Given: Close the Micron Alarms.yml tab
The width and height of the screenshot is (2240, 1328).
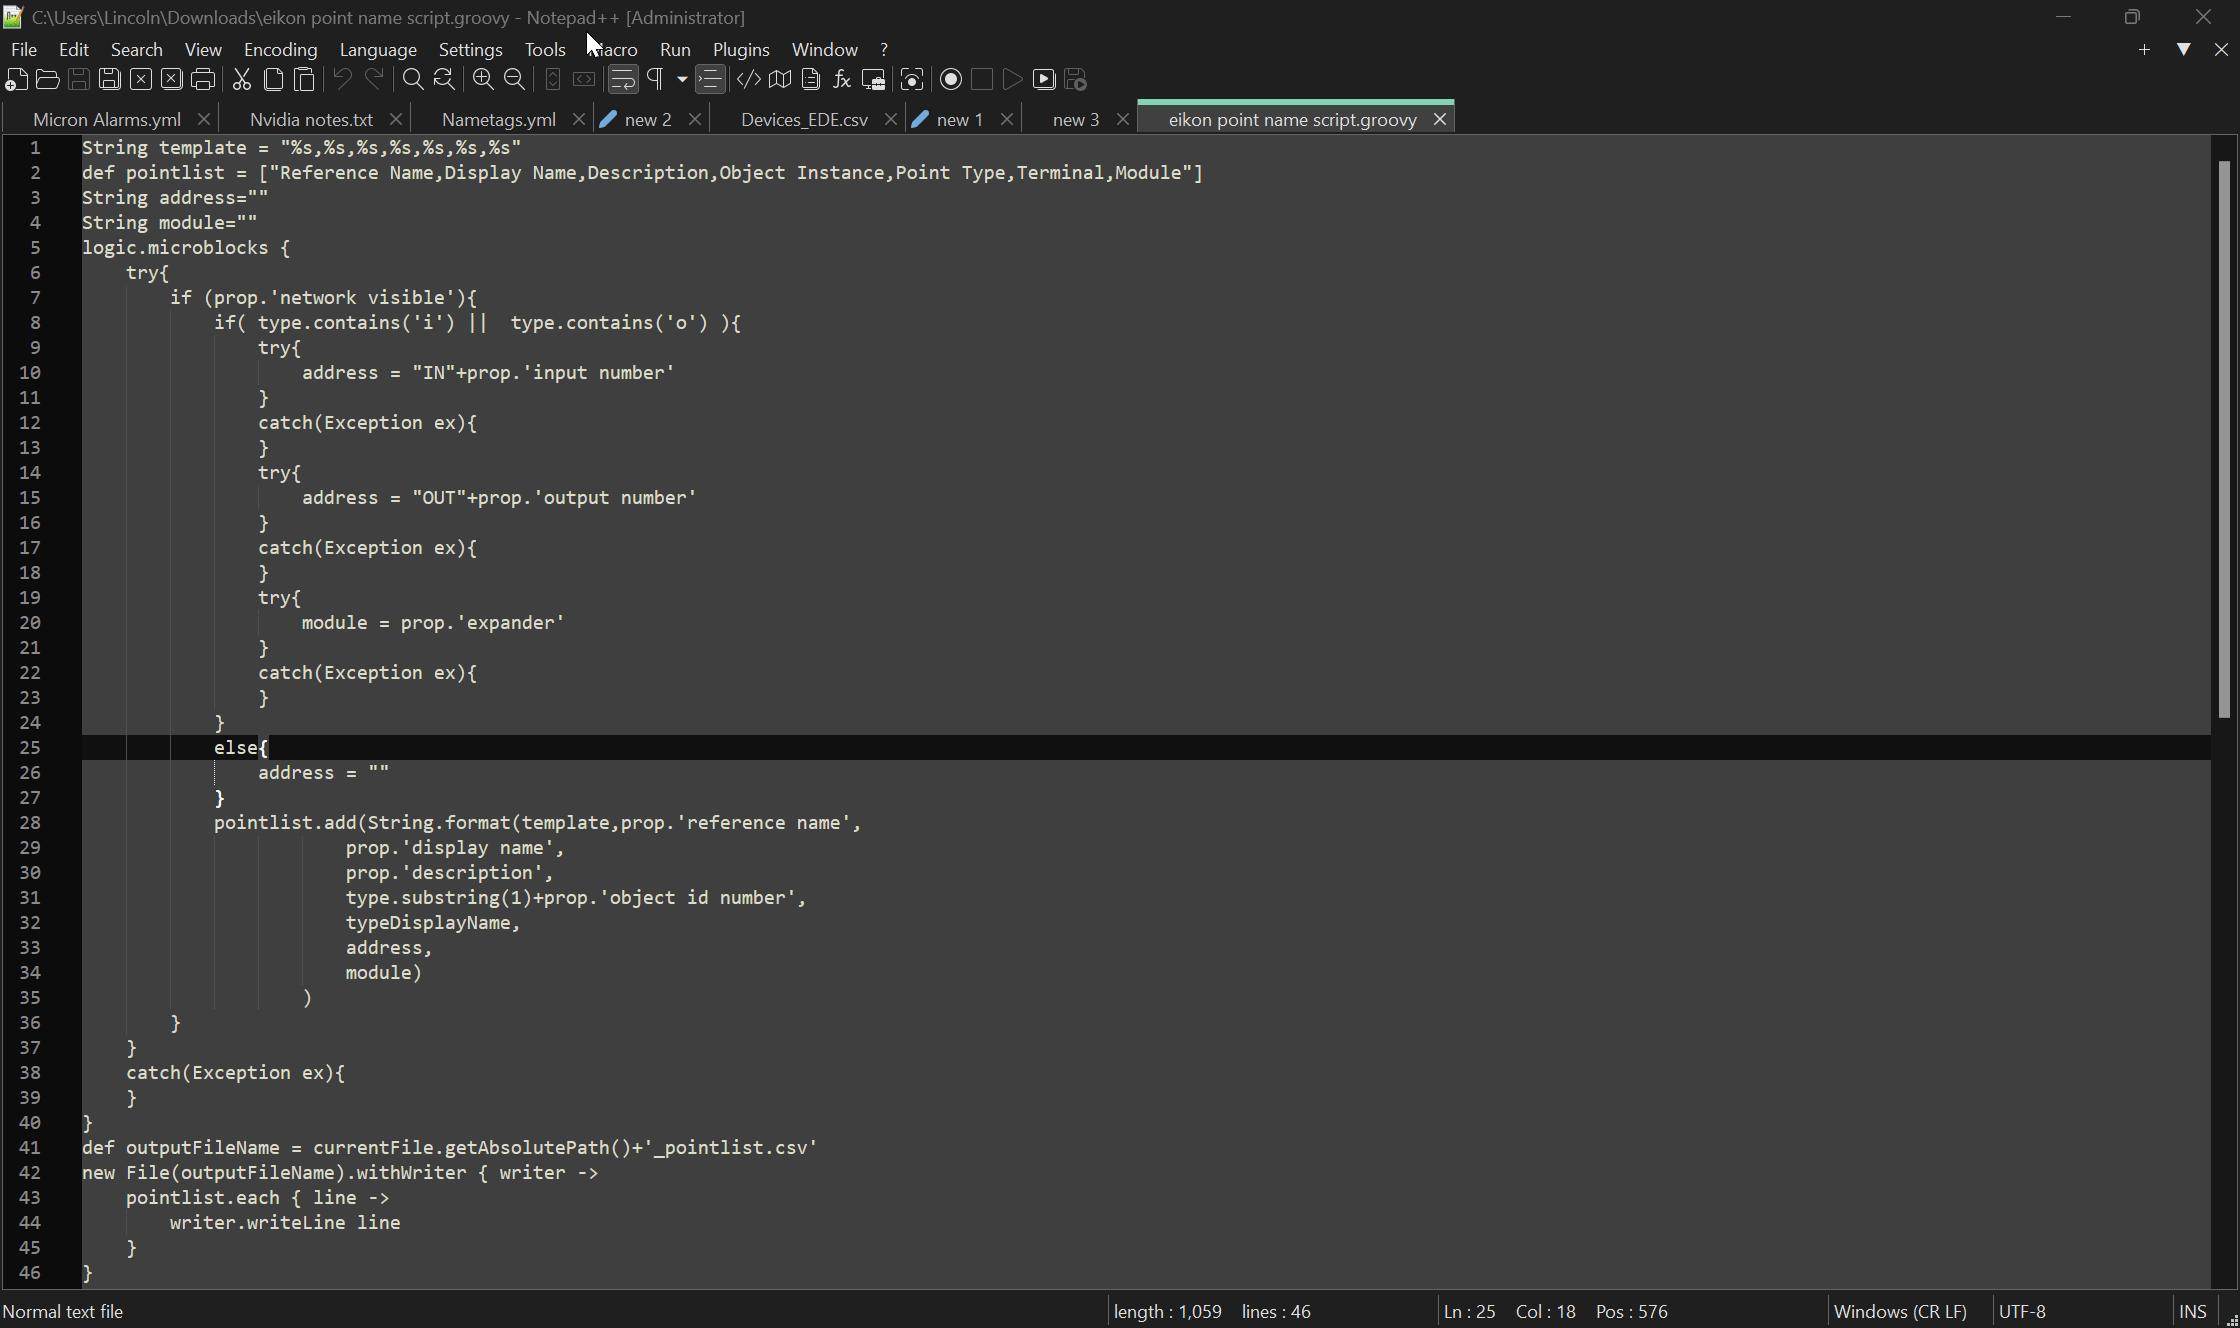Looking at the screenshot, I should click(204, 119).
